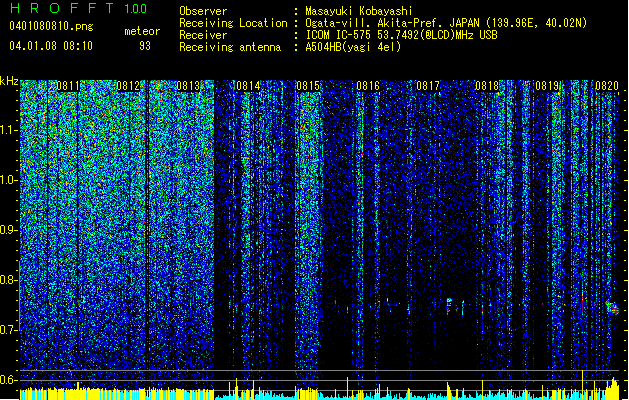Click the 0.8 kHz axis tick label
This screenshot has width=629, height=400.
9,280
